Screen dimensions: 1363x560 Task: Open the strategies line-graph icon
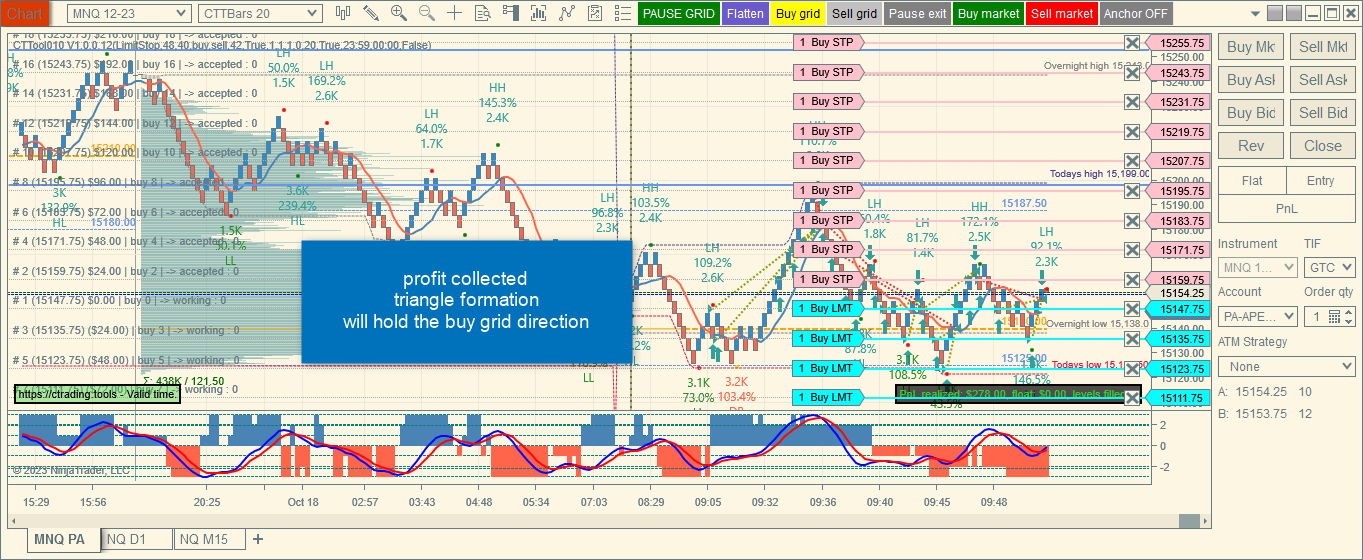567,13
